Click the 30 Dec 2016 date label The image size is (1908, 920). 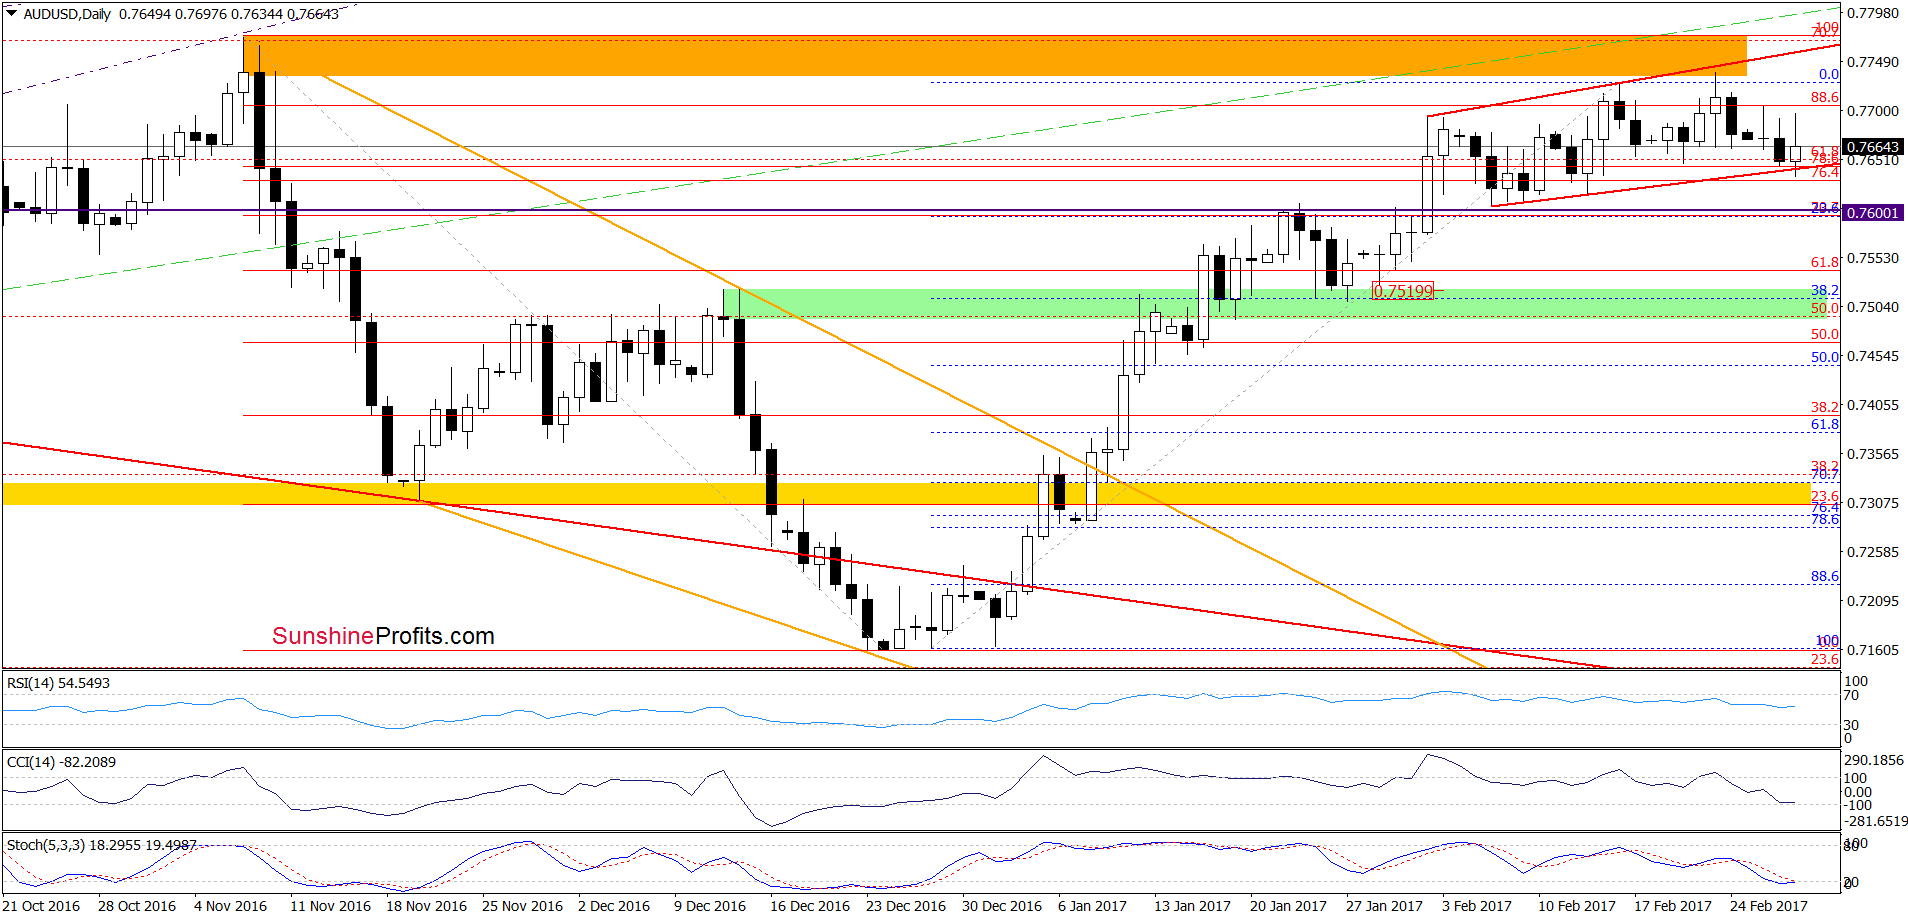pos(1002,906)
